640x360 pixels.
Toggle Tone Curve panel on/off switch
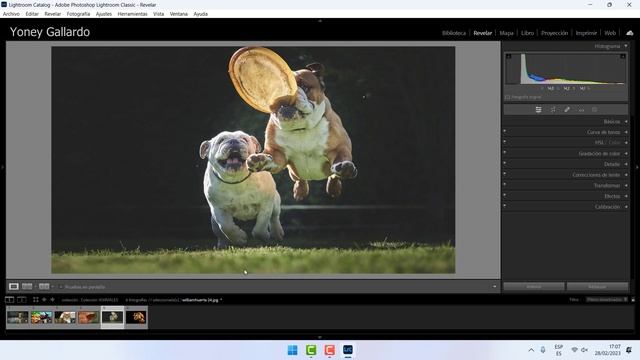[x=505, y=131]
